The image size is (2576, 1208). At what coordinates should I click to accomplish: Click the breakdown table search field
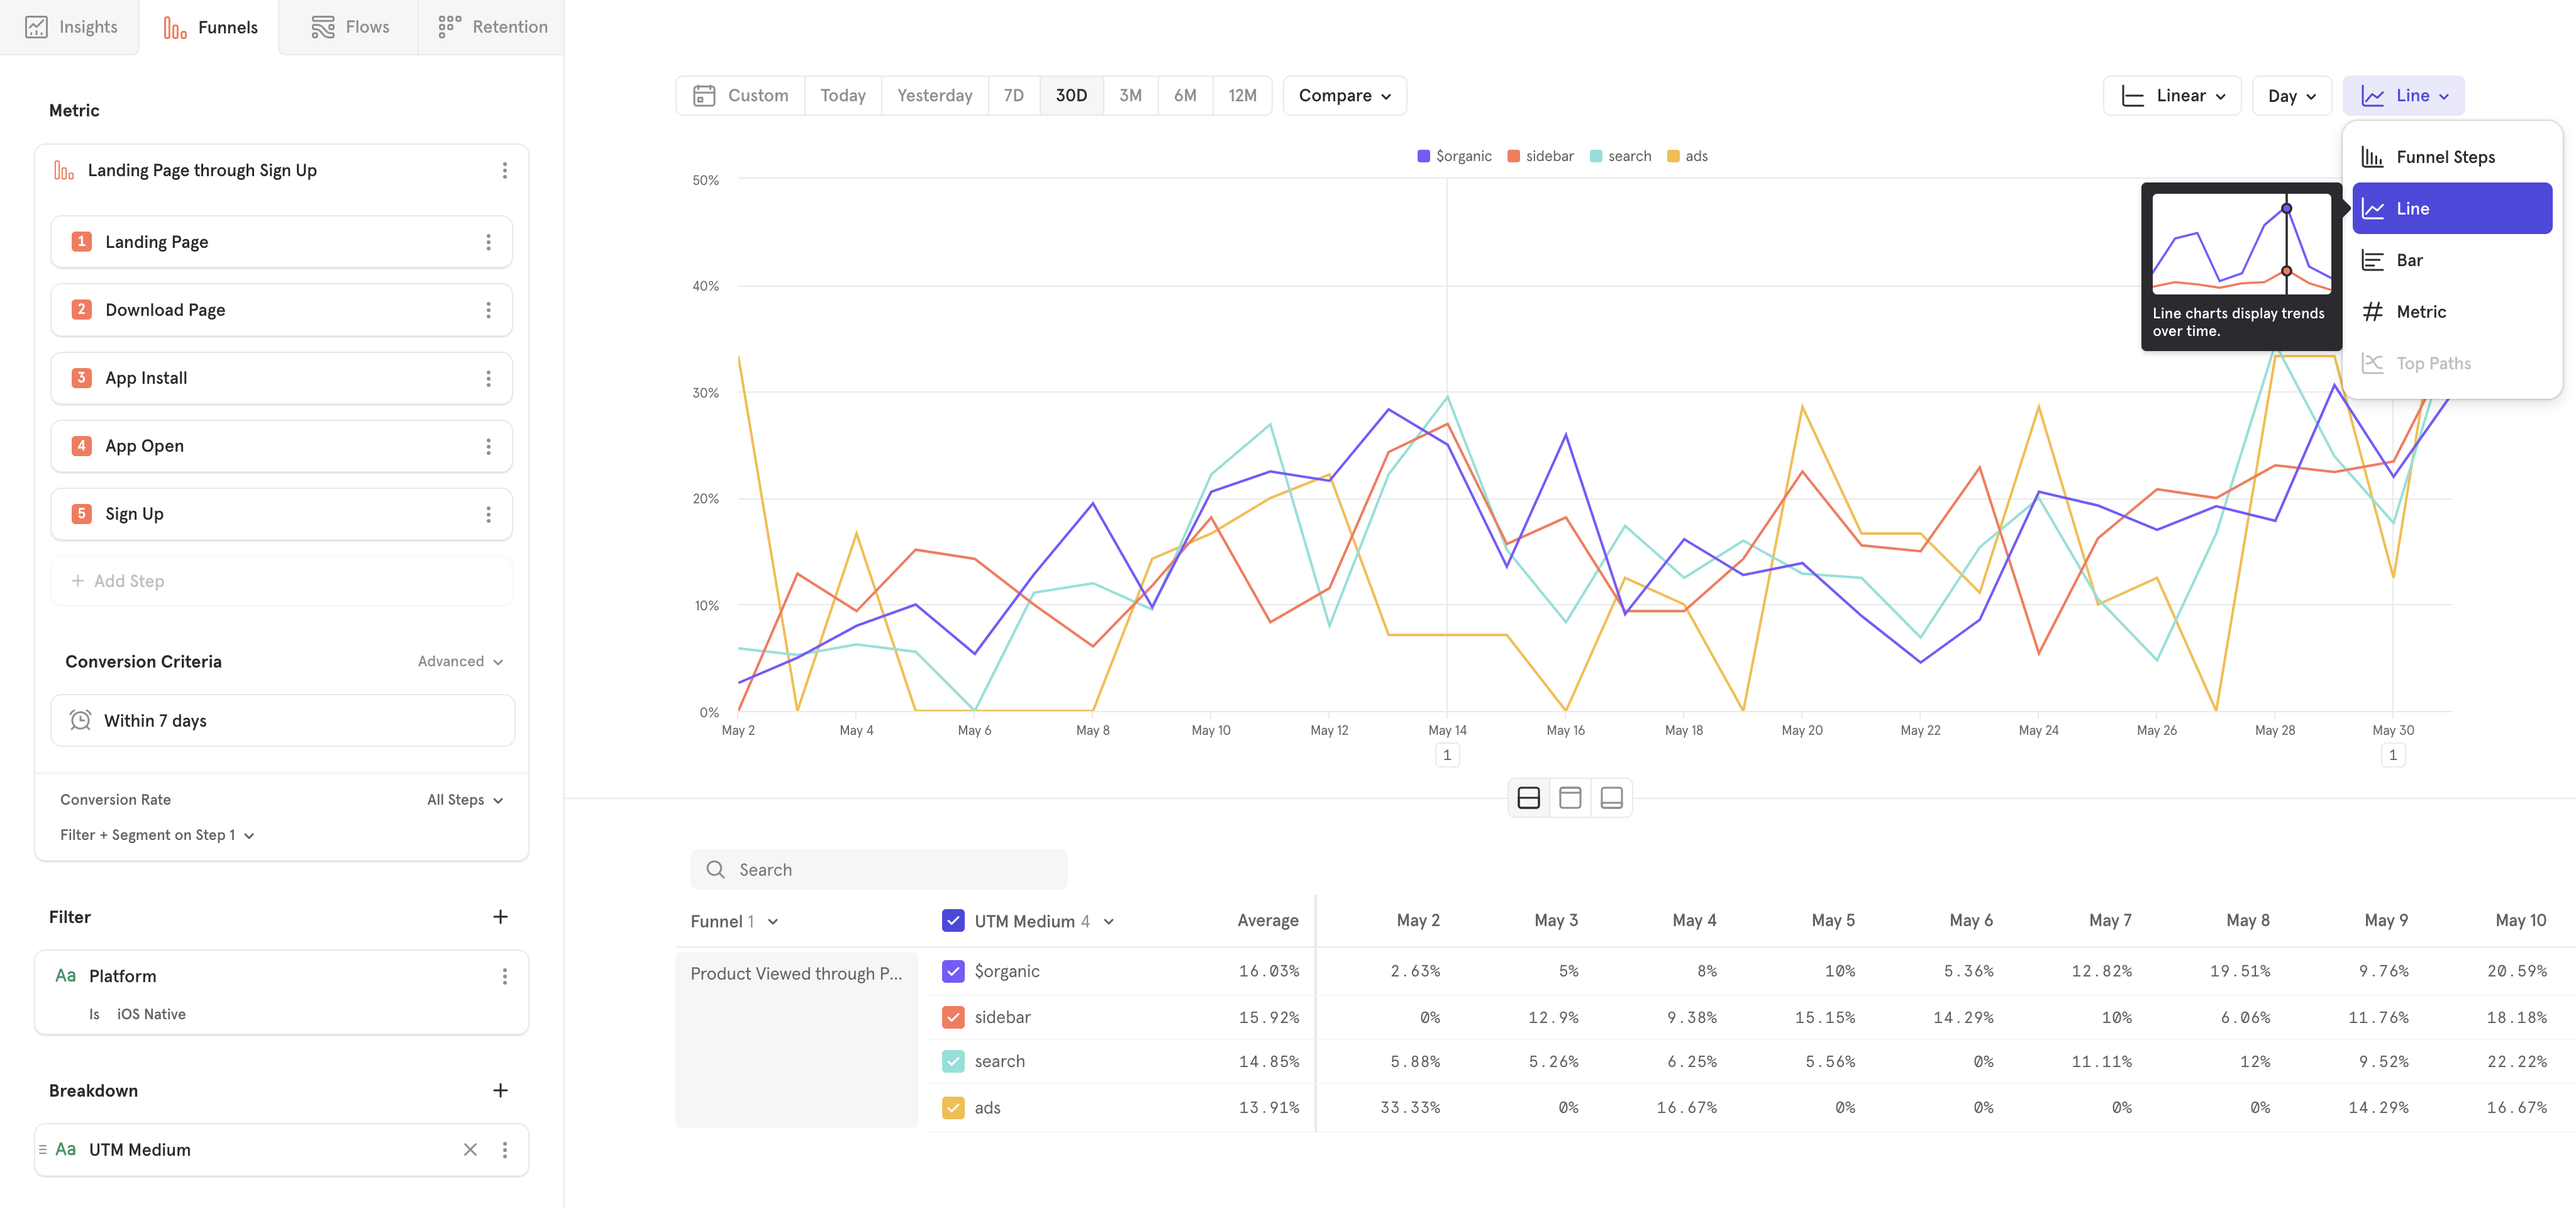[879, 869]
